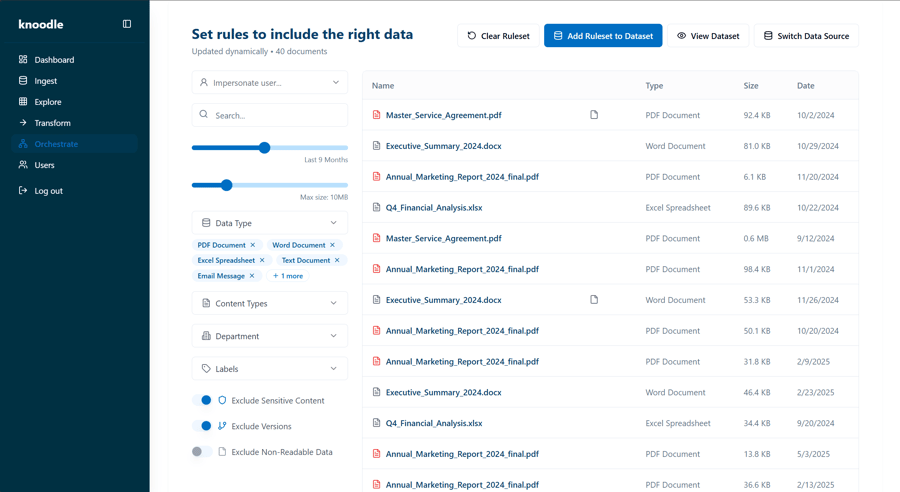The image size is (900, 492).
Task: Open the Transform page from sidebar
Action: click(x=52, y=123)
